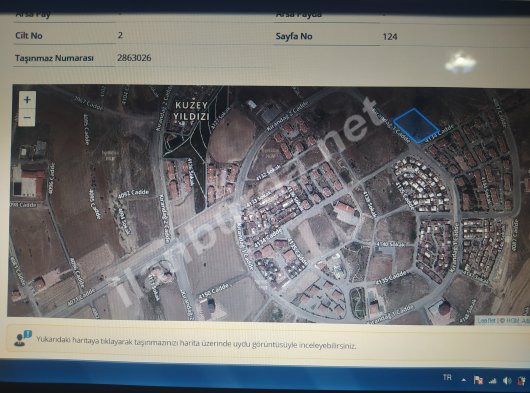Click the KUZEY YILDIZI label on the map
Image resolution: width=530 pixels, height=393 pixels.
(x=191, y=111)
